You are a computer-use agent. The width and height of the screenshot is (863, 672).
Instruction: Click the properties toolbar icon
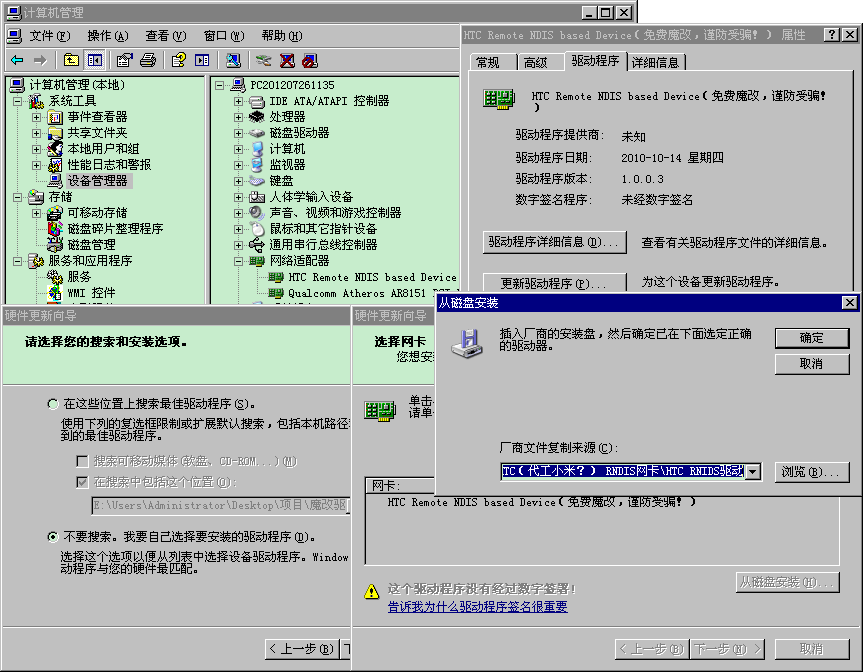pyautogui.click(x=124, y=60)
